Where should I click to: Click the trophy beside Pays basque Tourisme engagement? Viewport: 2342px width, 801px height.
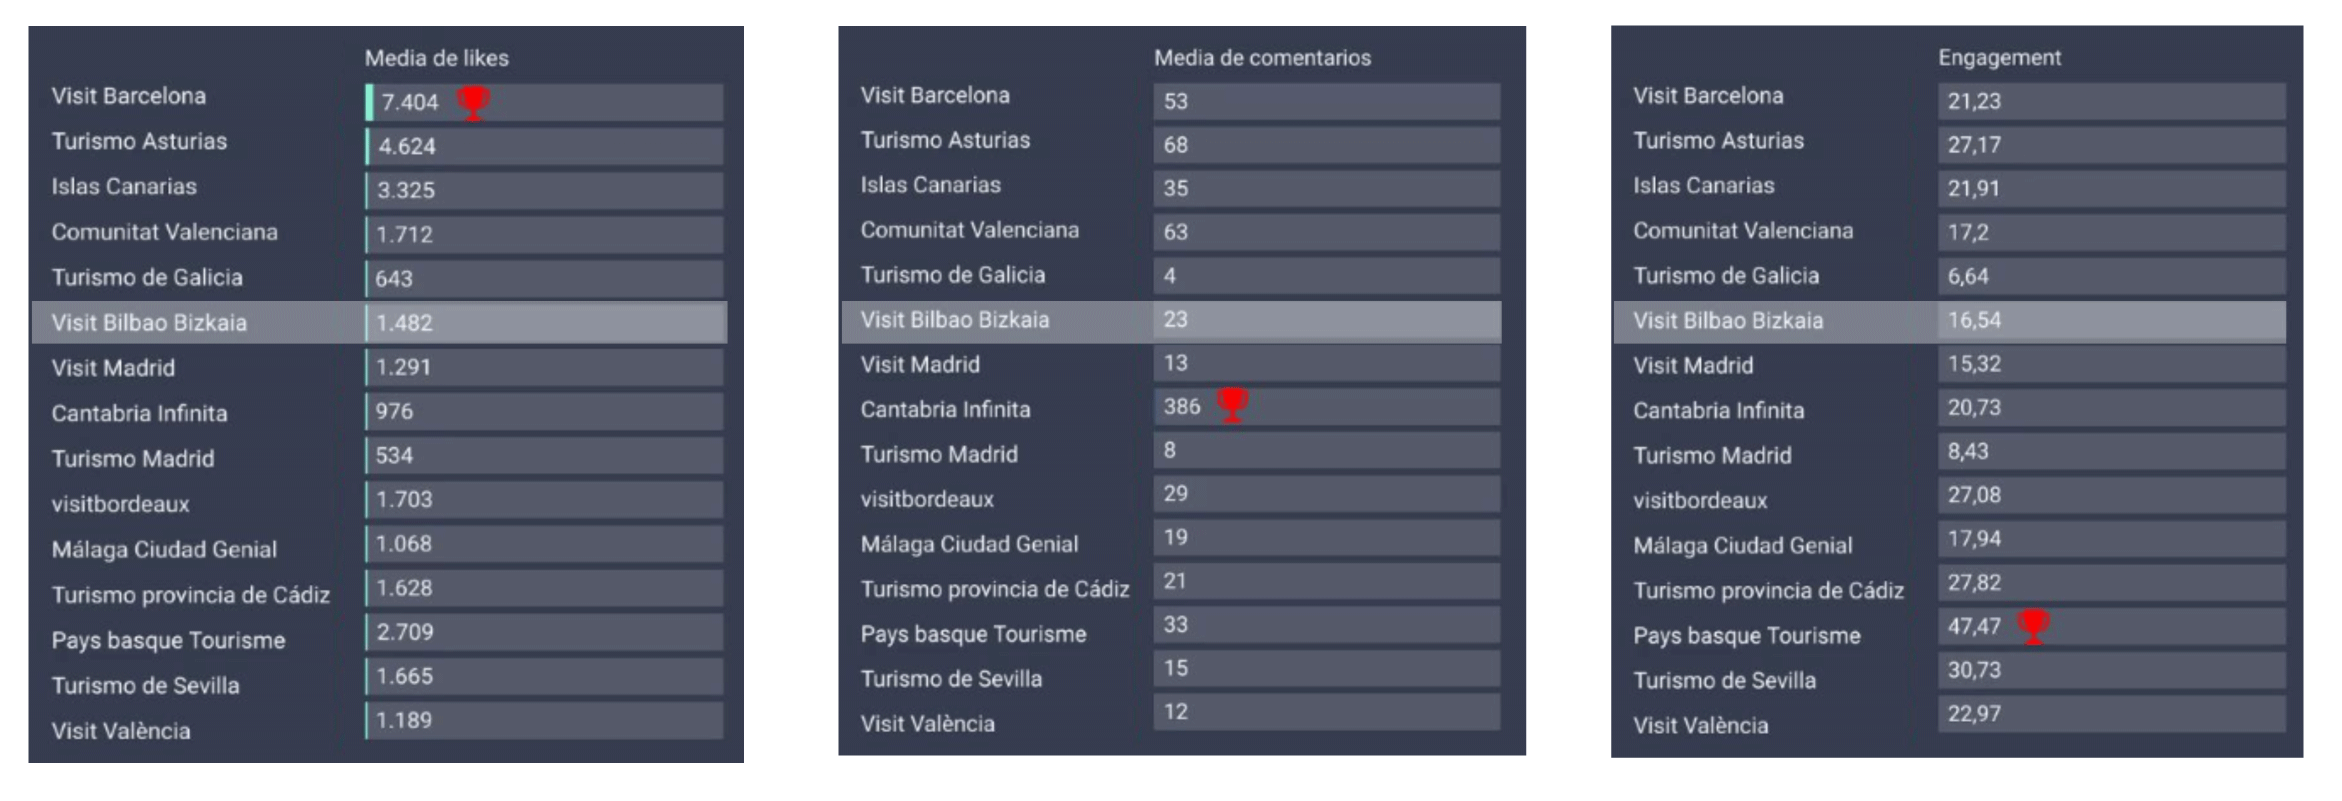pyautogui.click(x=2033, y=626)
